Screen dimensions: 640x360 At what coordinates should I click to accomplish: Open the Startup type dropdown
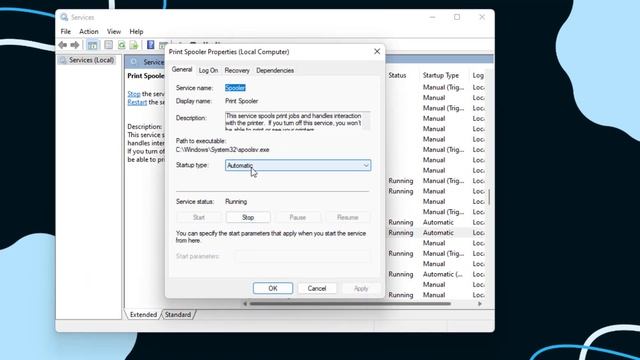click(x=298, y=165)
